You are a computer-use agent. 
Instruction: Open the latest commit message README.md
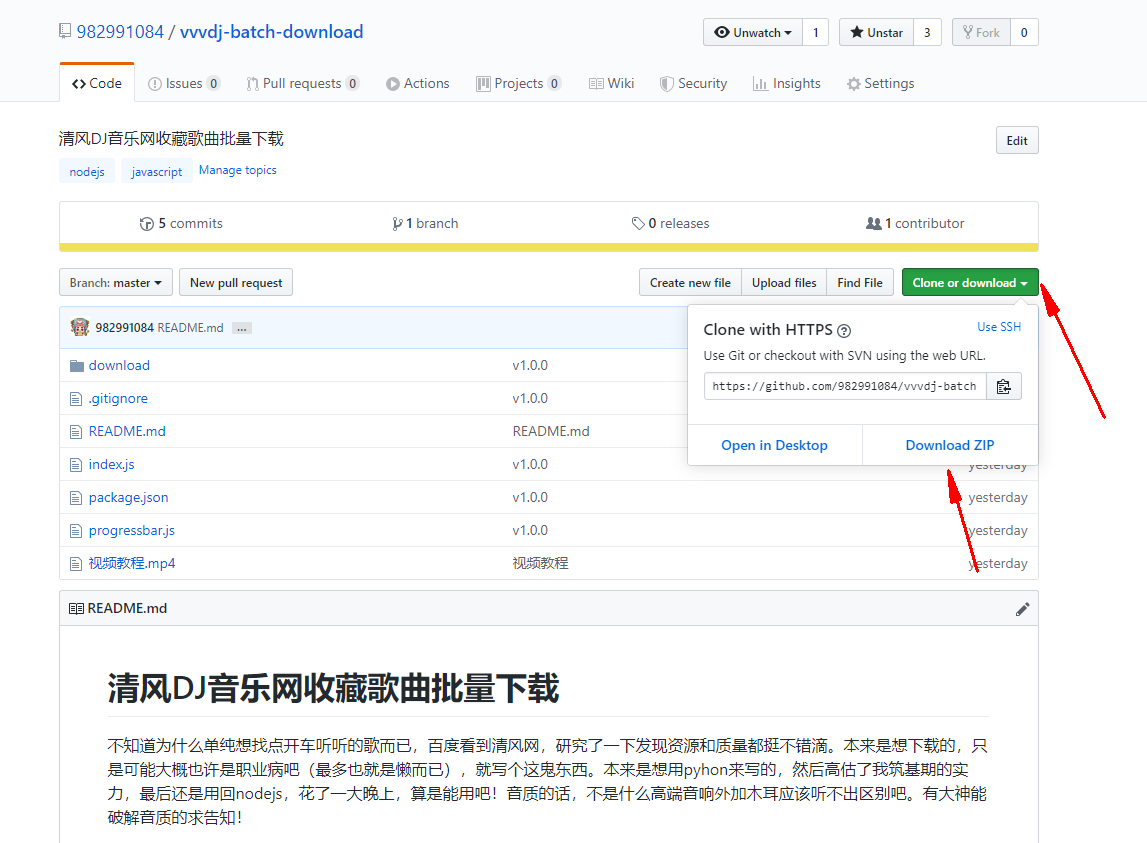pos(190,328)
